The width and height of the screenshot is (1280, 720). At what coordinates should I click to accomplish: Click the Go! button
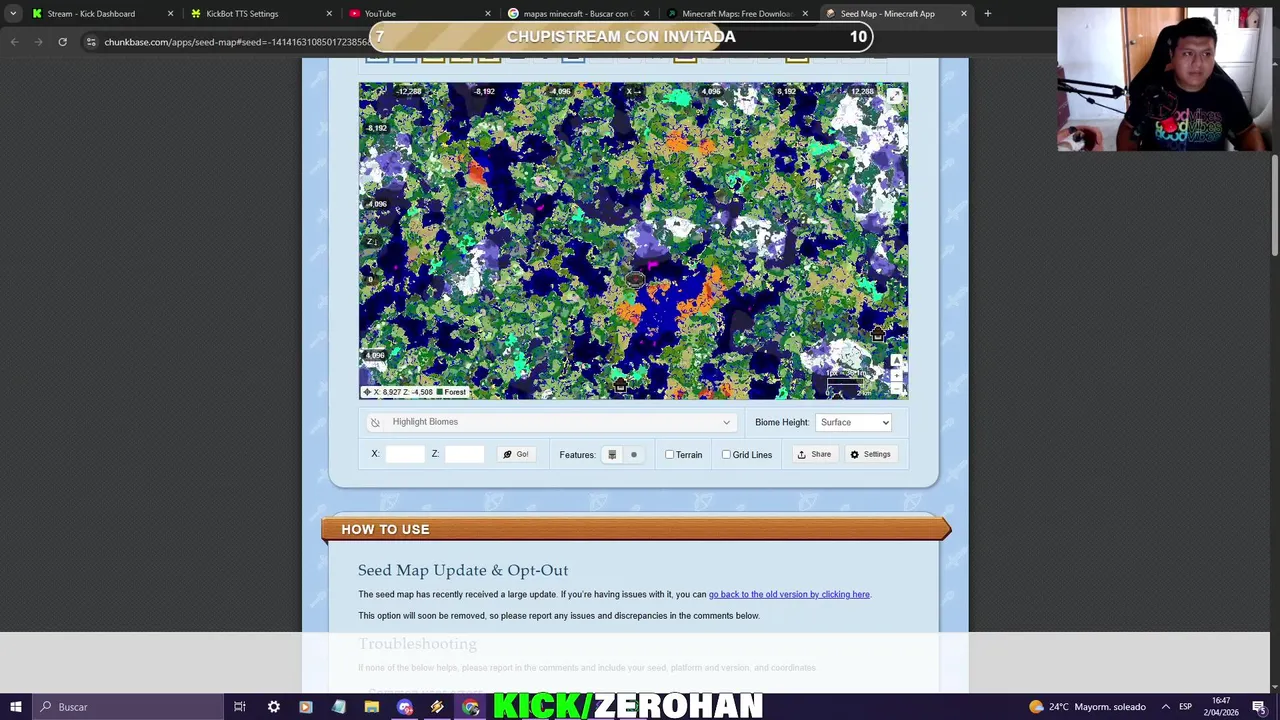point(516,454)
